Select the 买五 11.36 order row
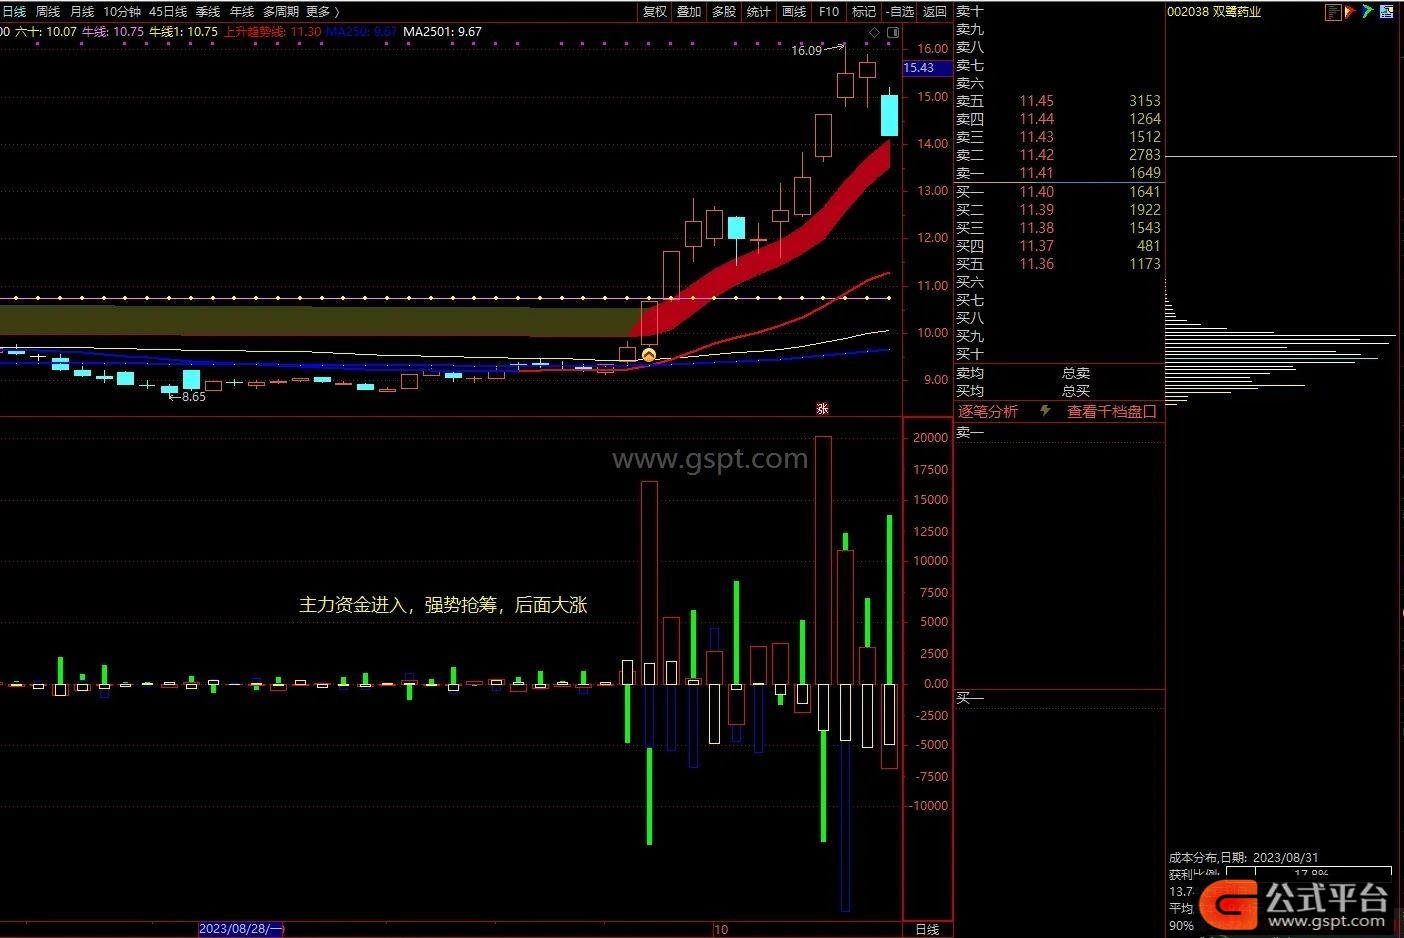The image size is (1404, 938). pos(1059,264)
